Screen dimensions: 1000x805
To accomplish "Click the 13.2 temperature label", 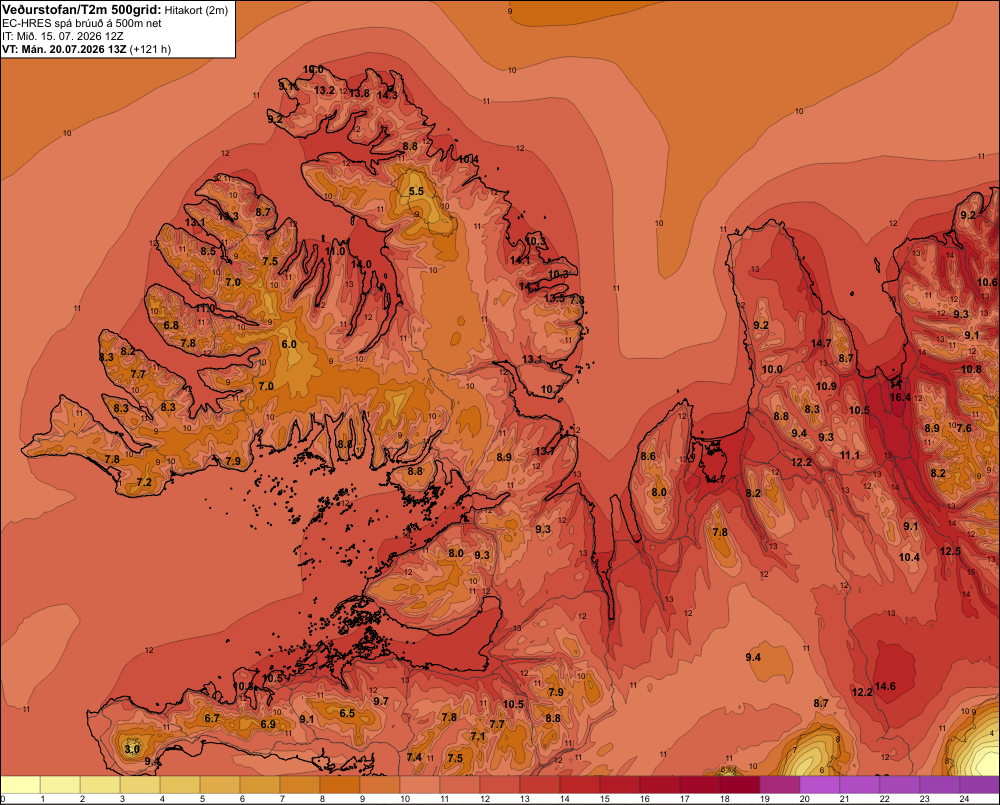I will tap(324, 91).
